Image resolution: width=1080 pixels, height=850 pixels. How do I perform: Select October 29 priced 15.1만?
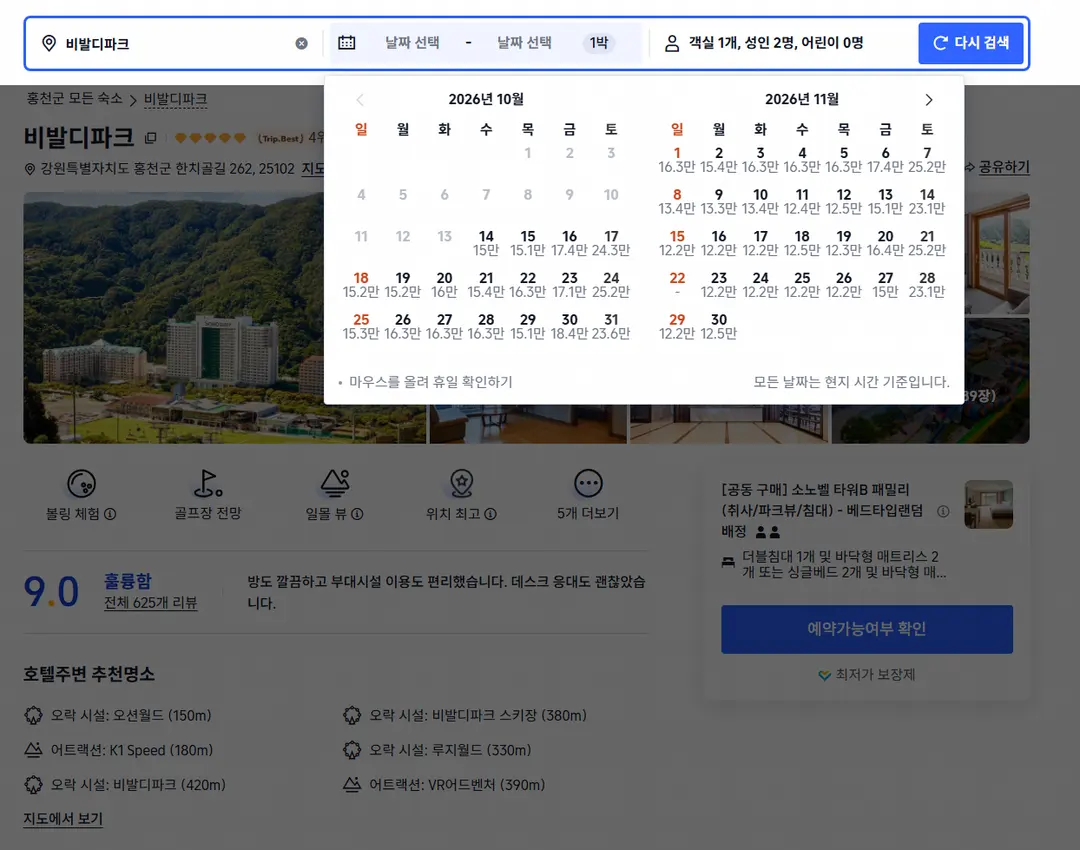[x=528, y=326]
